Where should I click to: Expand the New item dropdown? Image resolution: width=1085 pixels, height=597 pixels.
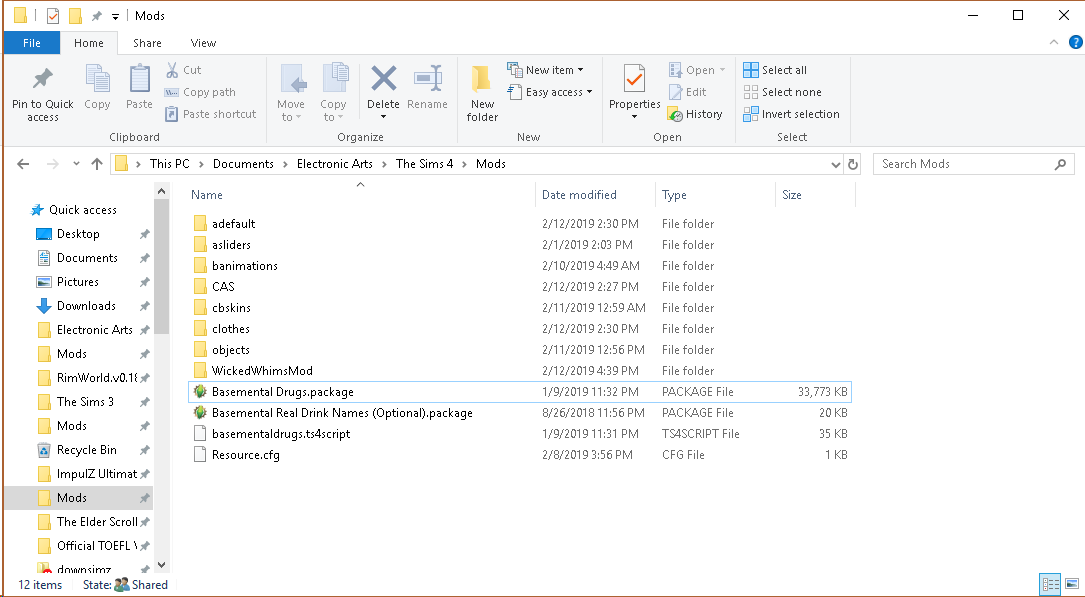pos(581,70)
